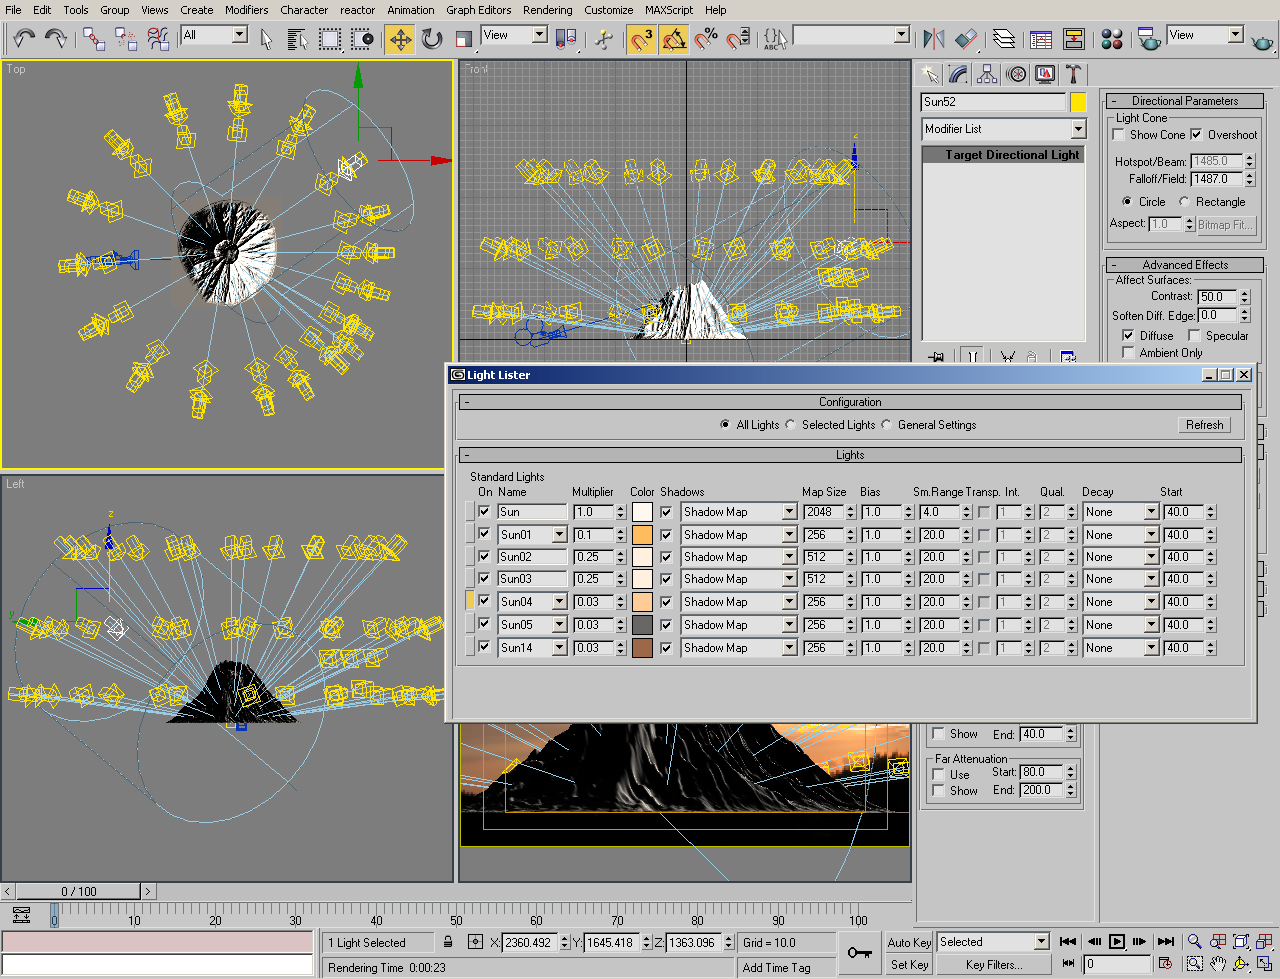Open the reactor menu
Viewport: 1280px width, 979px height.
tap(358, 10)
